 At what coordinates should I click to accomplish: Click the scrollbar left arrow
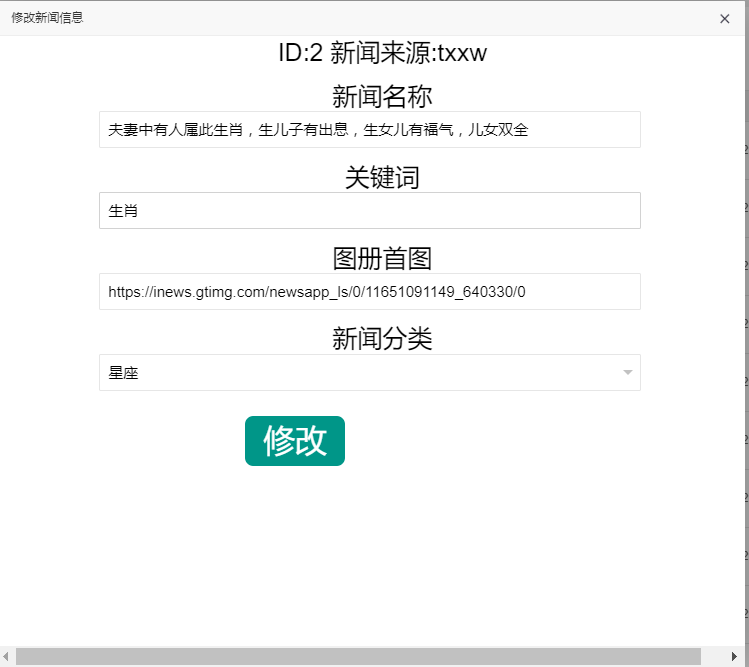6,656
